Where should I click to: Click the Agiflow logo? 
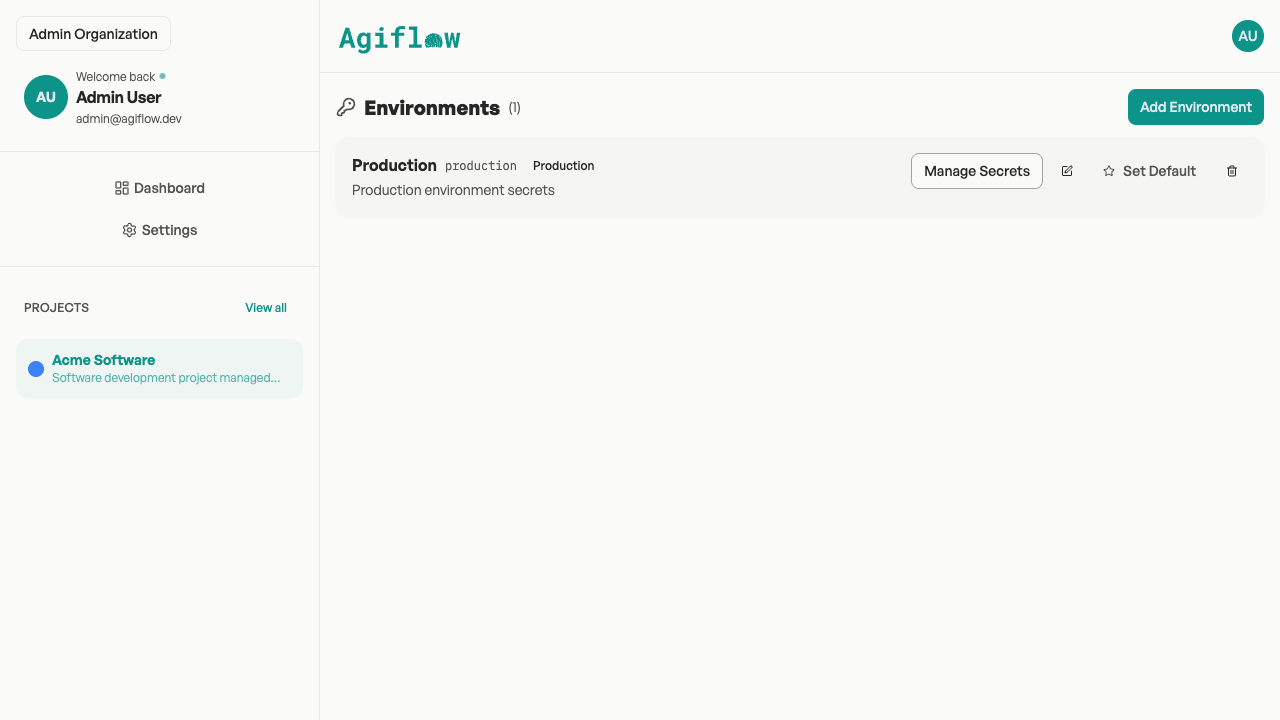click(399, 39)
